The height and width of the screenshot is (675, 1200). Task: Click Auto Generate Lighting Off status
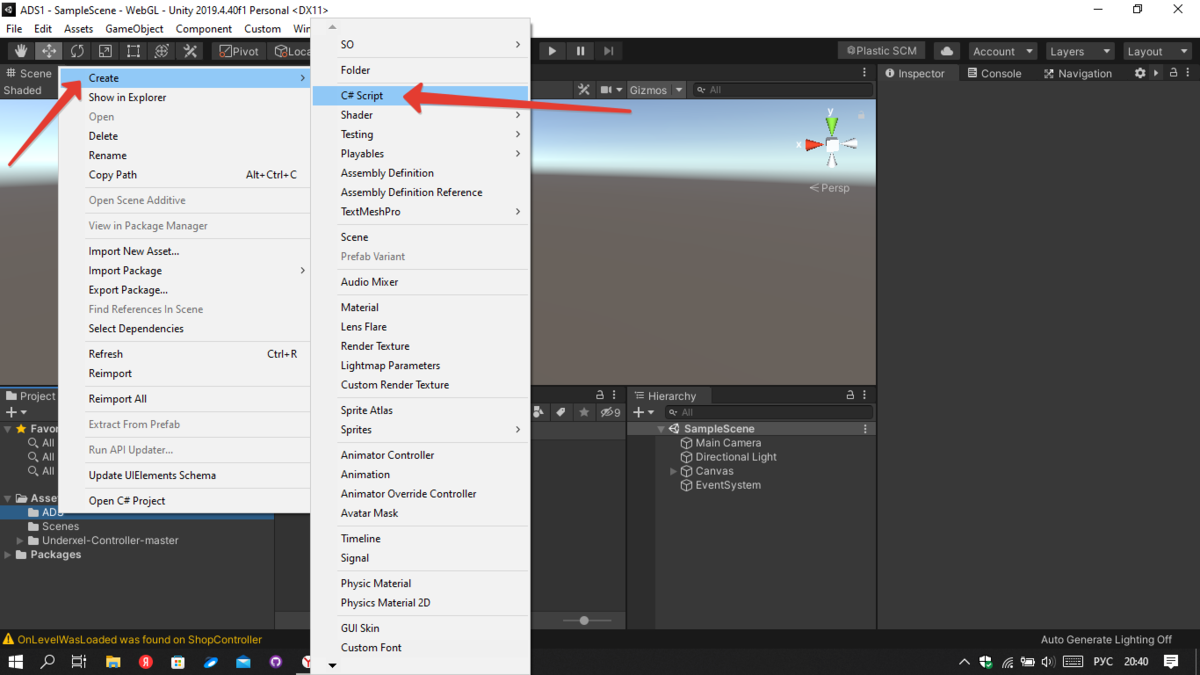1106,640
